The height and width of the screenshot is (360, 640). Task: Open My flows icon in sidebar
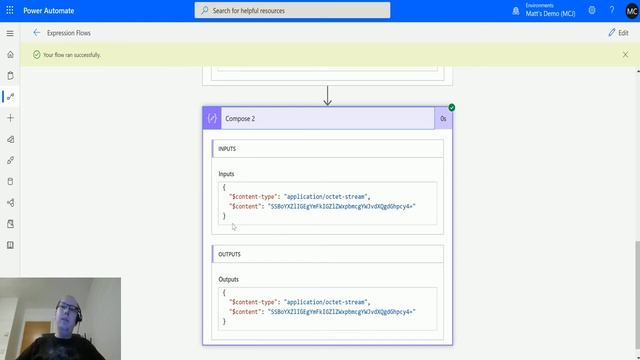11,97
